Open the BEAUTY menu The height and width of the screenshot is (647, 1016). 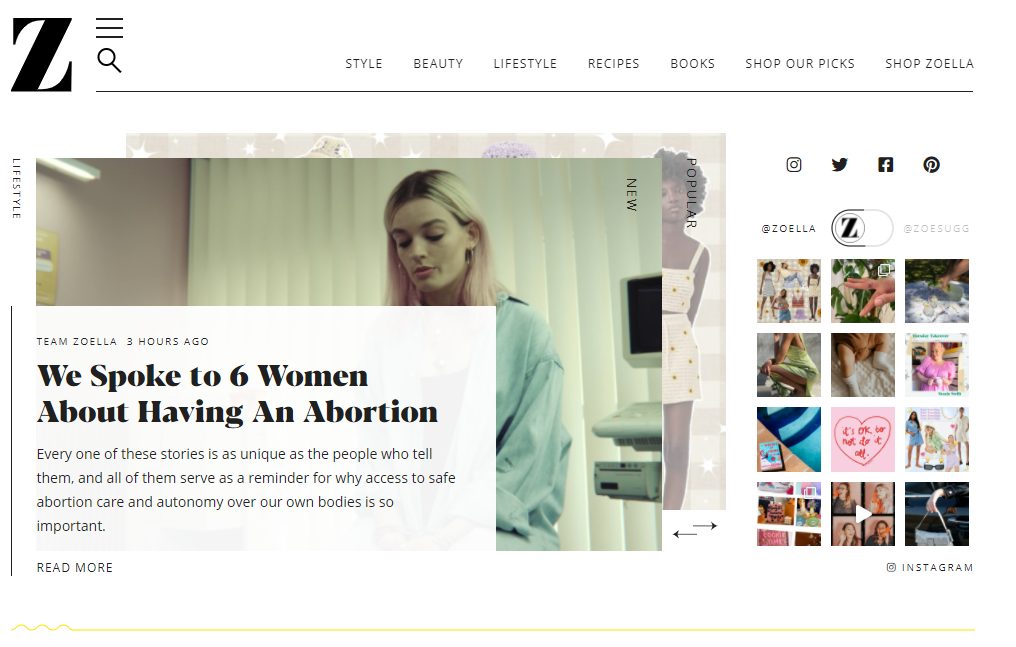439,63
